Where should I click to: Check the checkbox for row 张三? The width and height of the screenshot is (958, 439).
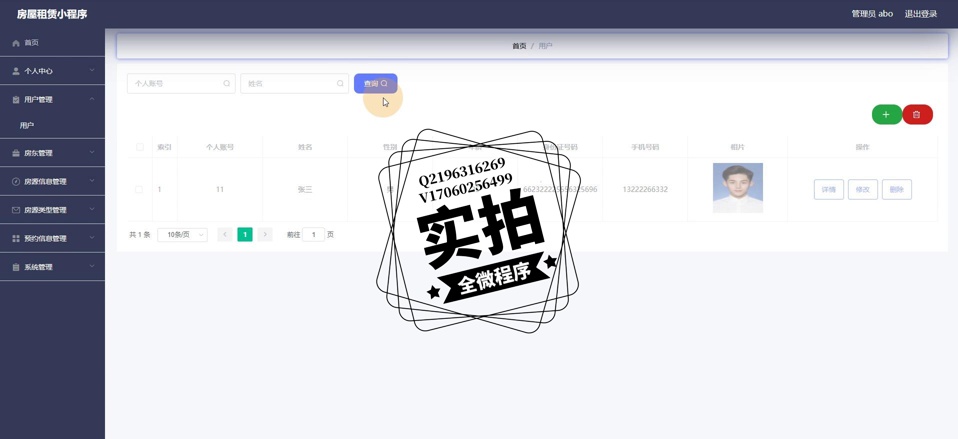pos(139,189)
